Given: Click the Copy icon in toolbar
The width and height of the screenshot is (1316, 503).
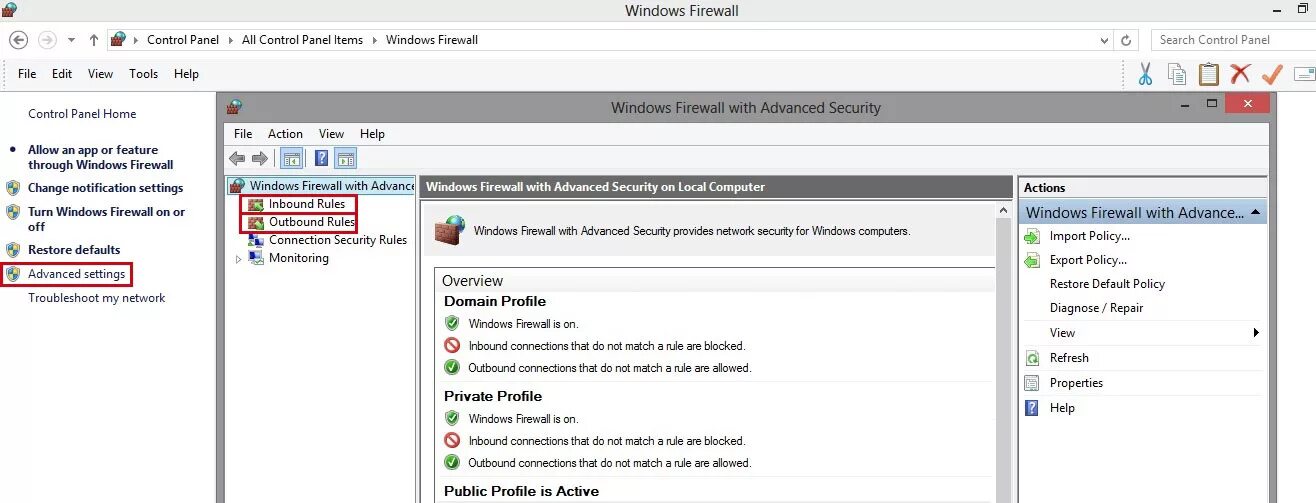Looking at the screenshot, I should (1177, 74).
